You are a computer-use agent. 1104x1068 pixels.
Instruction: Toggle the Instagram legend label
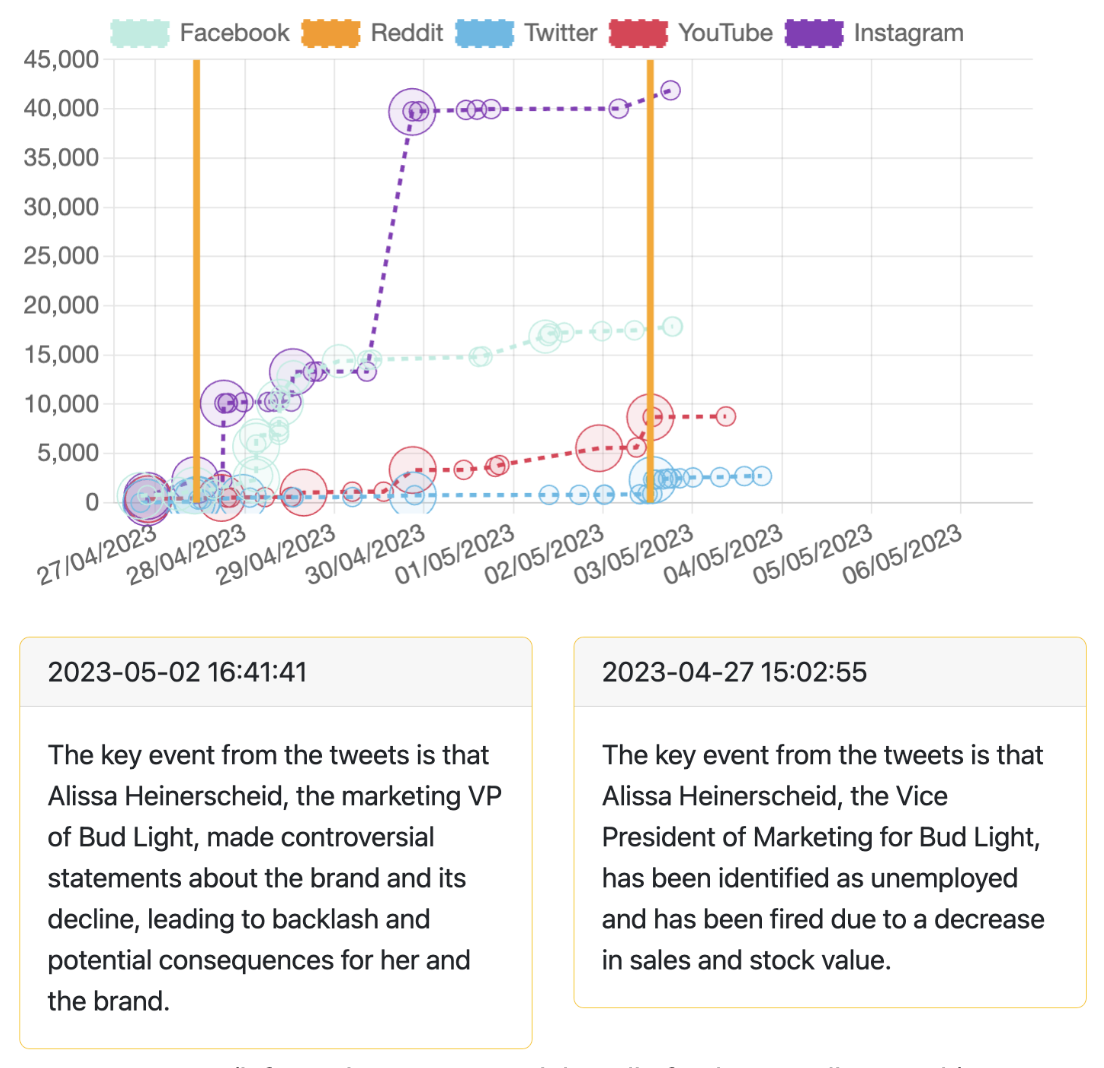908,33
